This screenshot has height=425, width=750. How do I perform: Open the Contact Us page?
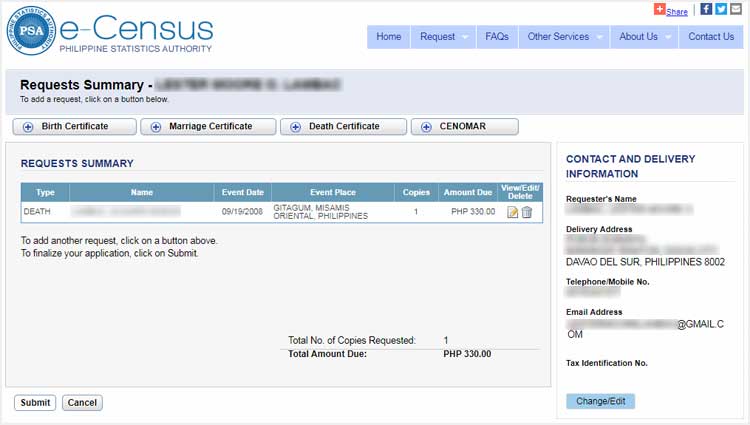(711, 37)
